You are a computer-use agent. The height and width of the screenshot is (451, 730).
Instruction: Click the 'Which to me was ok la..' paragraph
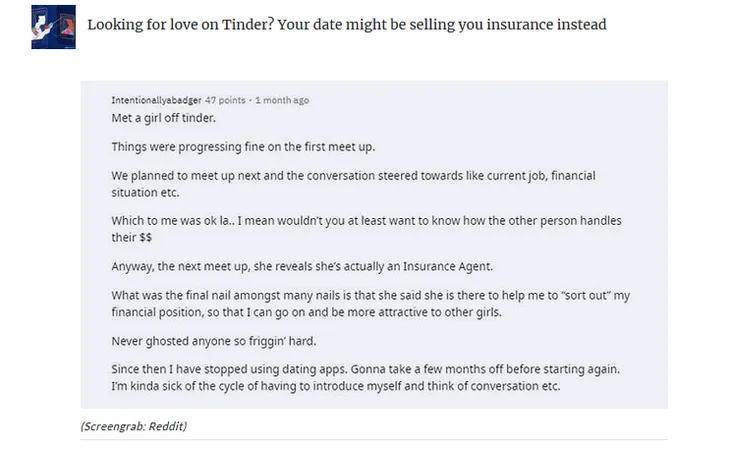[366, 229]
